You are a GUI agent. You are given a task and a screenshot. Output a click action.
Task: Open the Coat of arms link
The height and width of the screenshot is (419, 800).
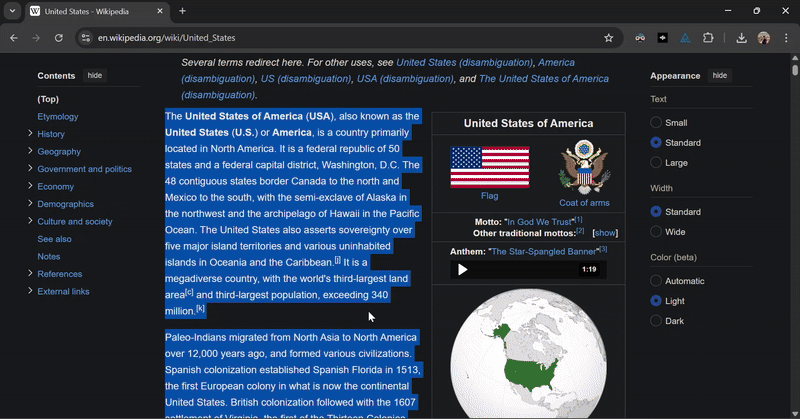tap(584, 203)
